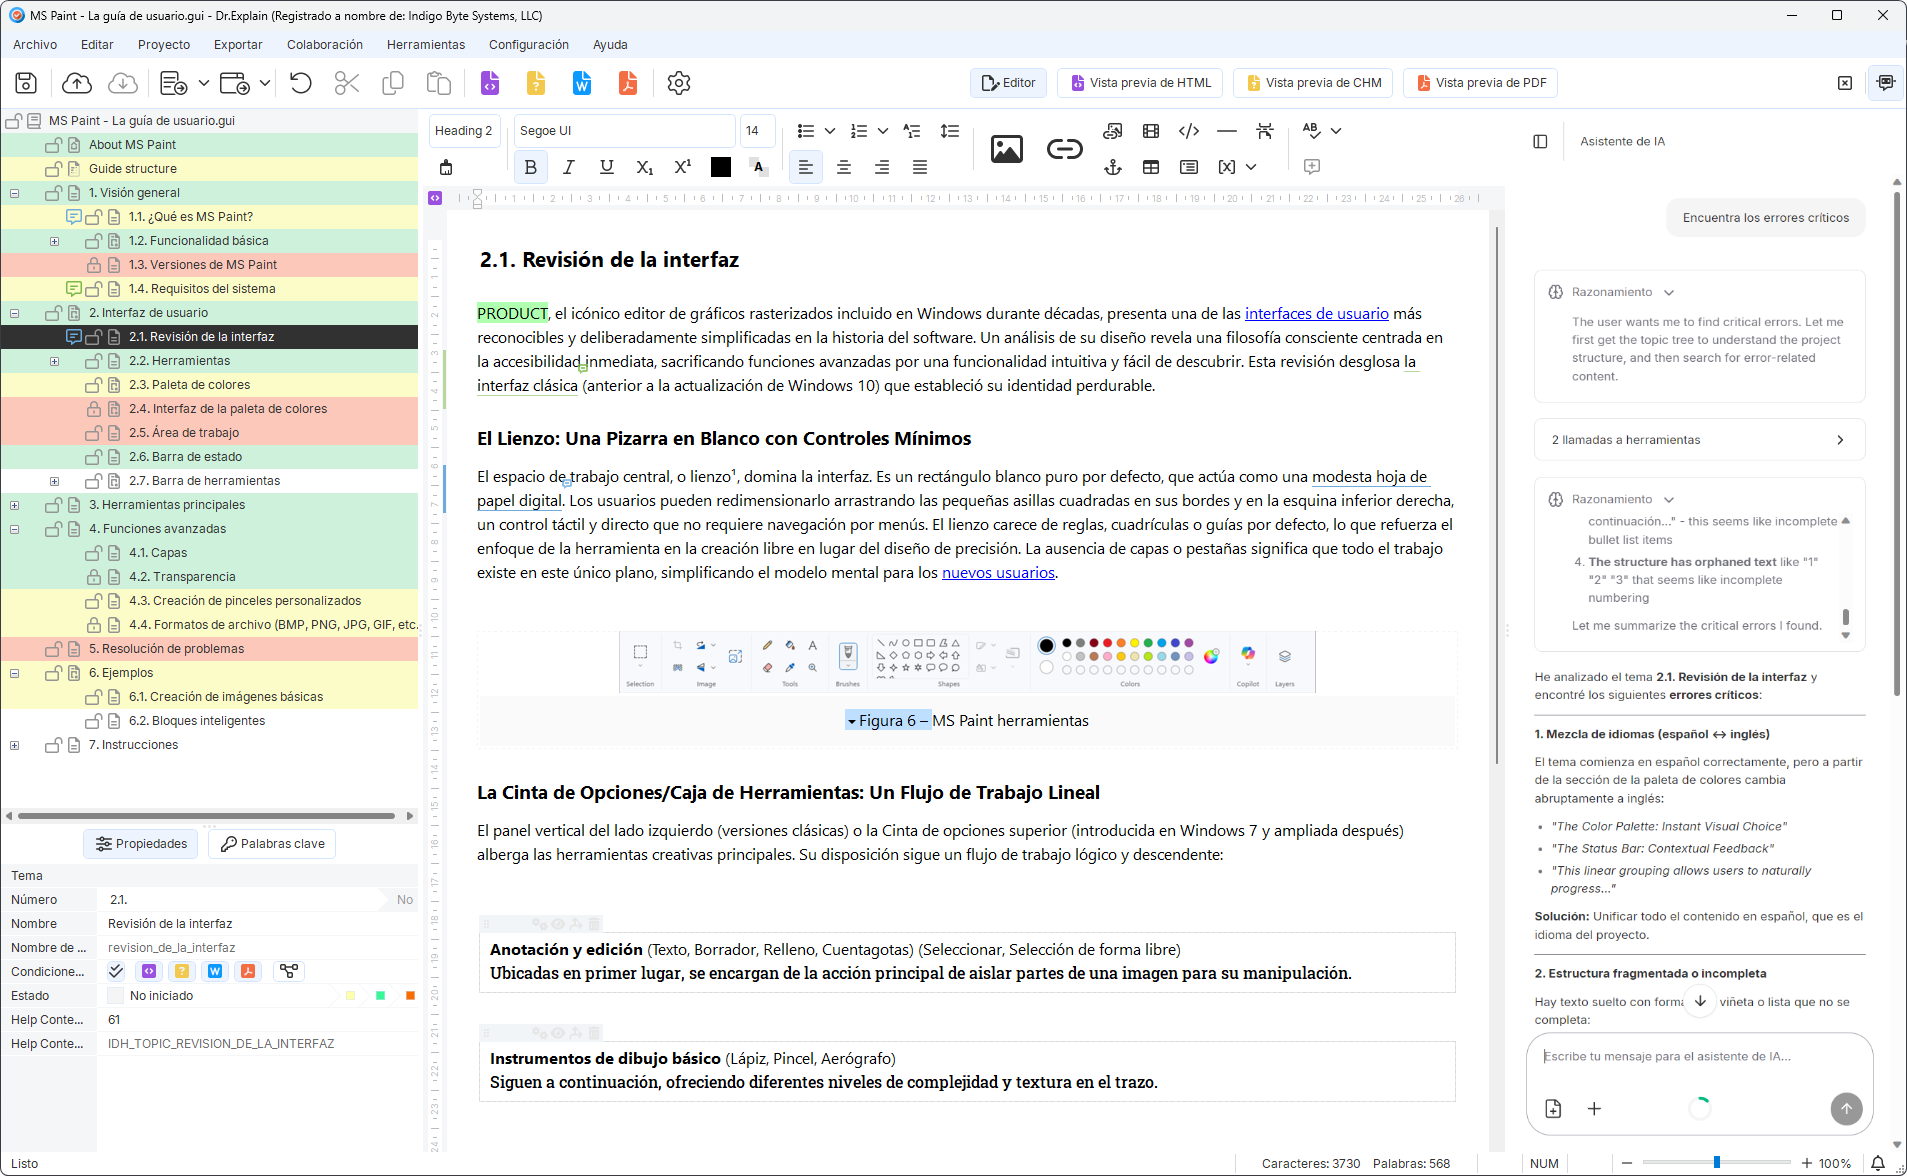Screen dimensions: 1907x1176
Task: Open the font size 14 dropdown
Action: pos(759,131)
